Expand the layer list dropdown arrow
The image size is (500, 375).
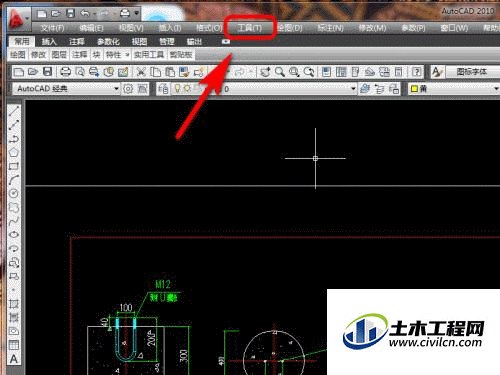353,89
